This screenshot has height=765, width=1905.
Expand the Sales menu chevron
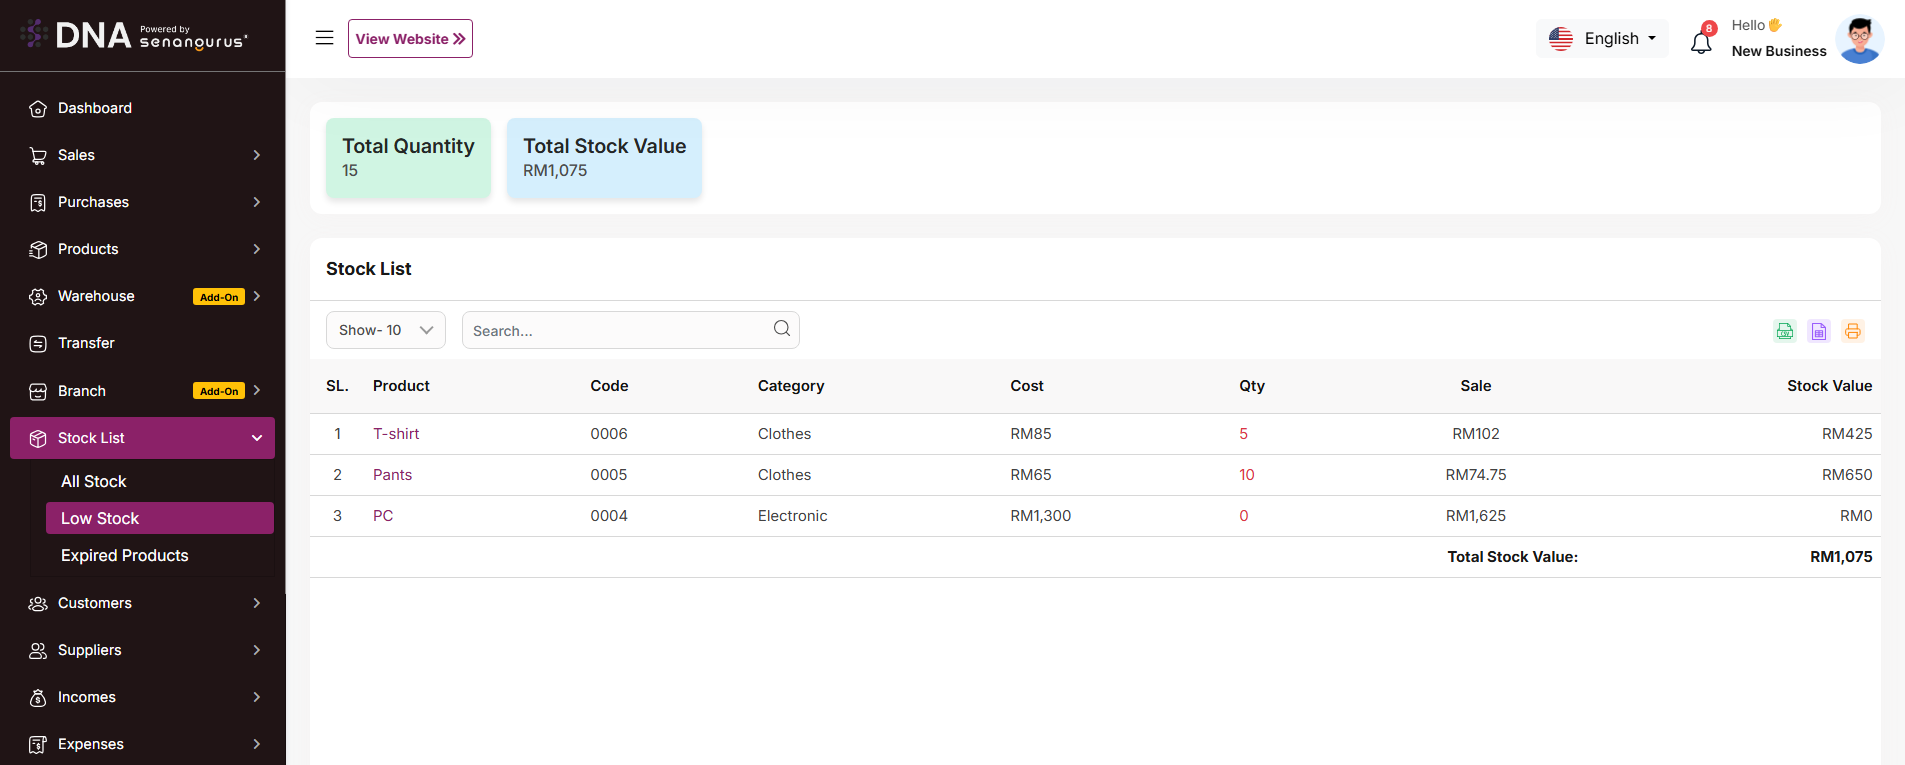click(x=257, y=155)
